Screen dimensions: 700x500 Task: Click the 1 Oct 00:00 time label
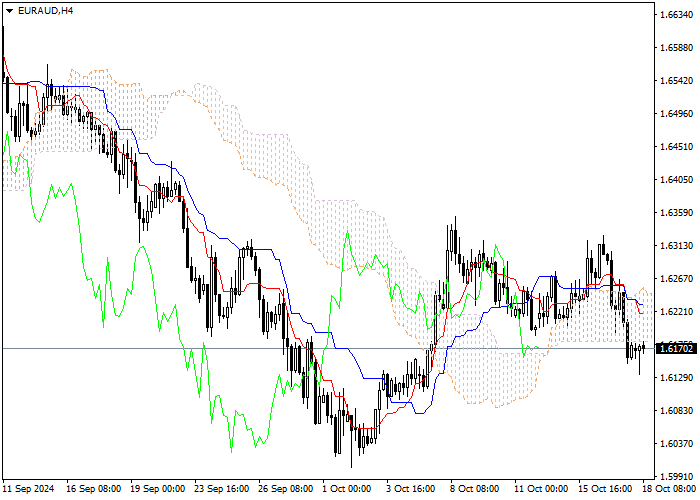347,489
